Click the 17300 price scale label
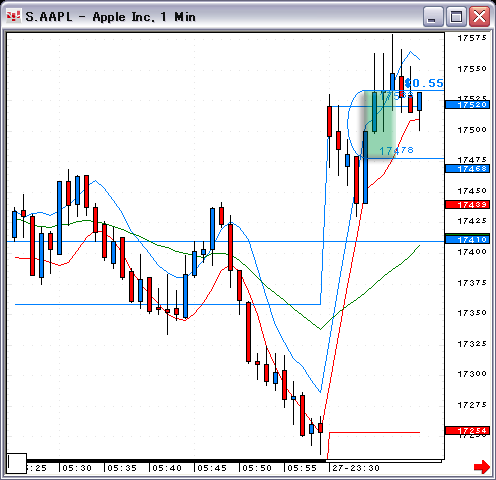Viewport: 496px width, 480px height. (x=472, y=374)
